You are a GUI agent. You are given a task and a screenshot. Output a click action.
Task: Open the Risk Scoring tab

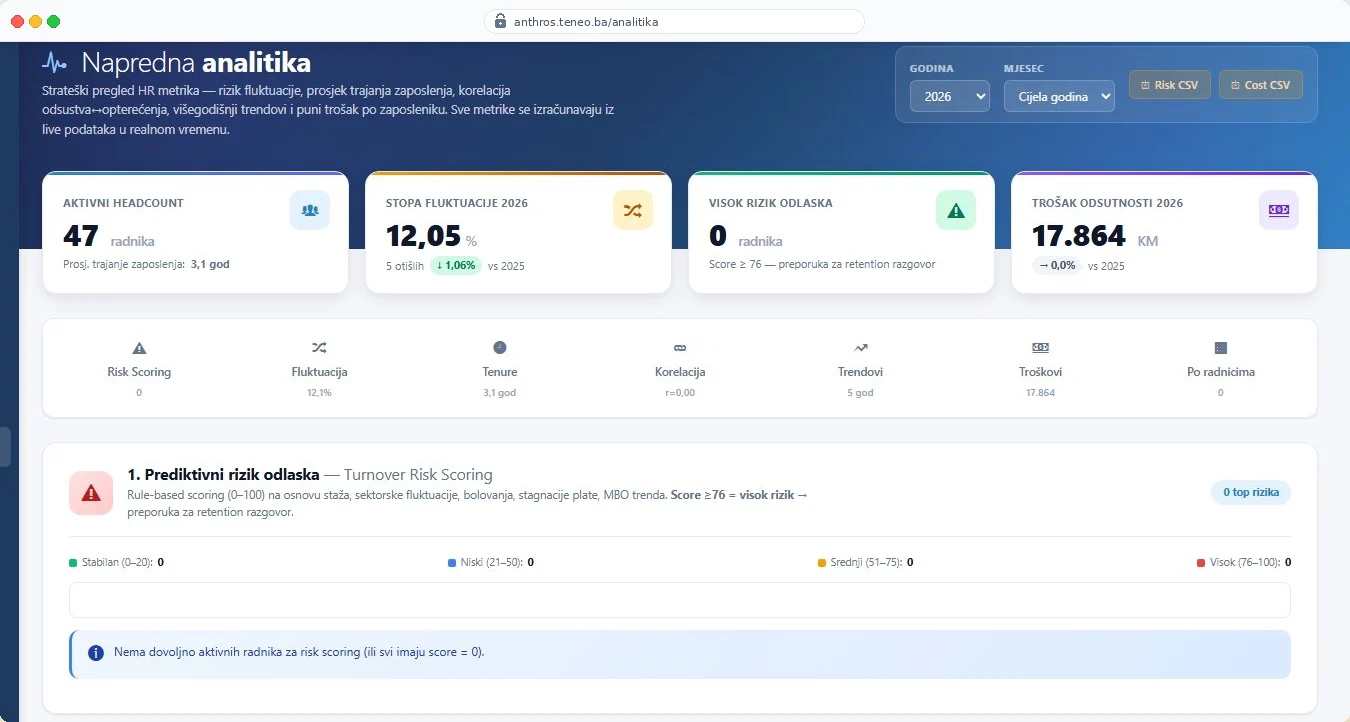pos(139,368)
